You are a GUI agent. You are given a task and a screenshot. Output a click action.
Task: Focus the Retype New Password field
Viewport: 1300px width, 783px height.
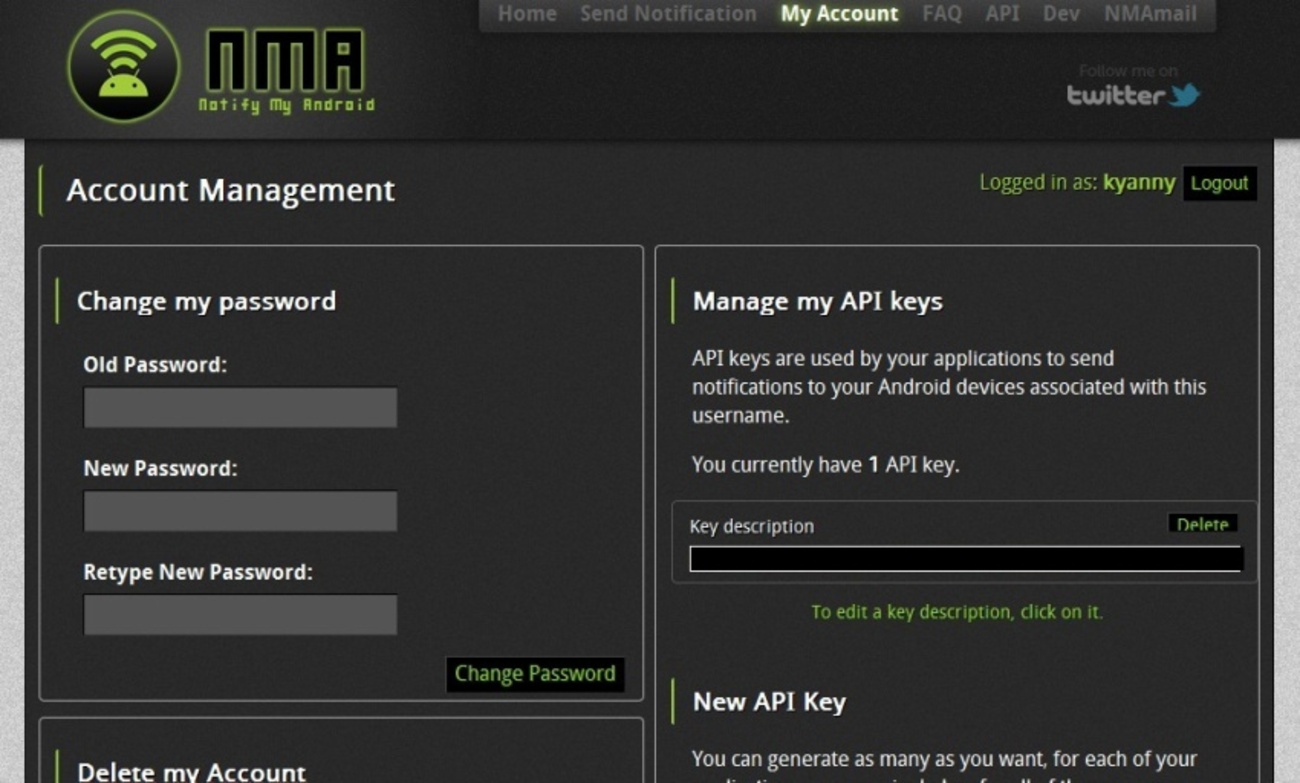[240, 615]
